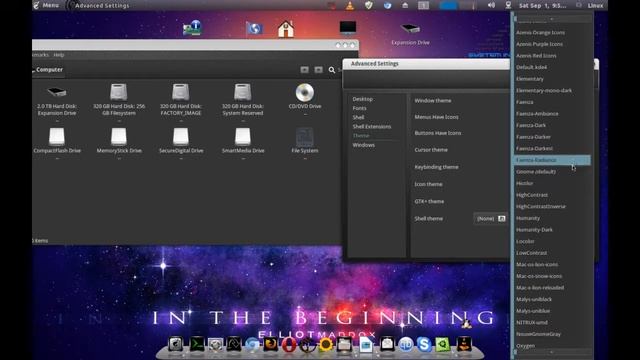Launch Firefox from the dock

pyautogui.click(x=270, y=344)
